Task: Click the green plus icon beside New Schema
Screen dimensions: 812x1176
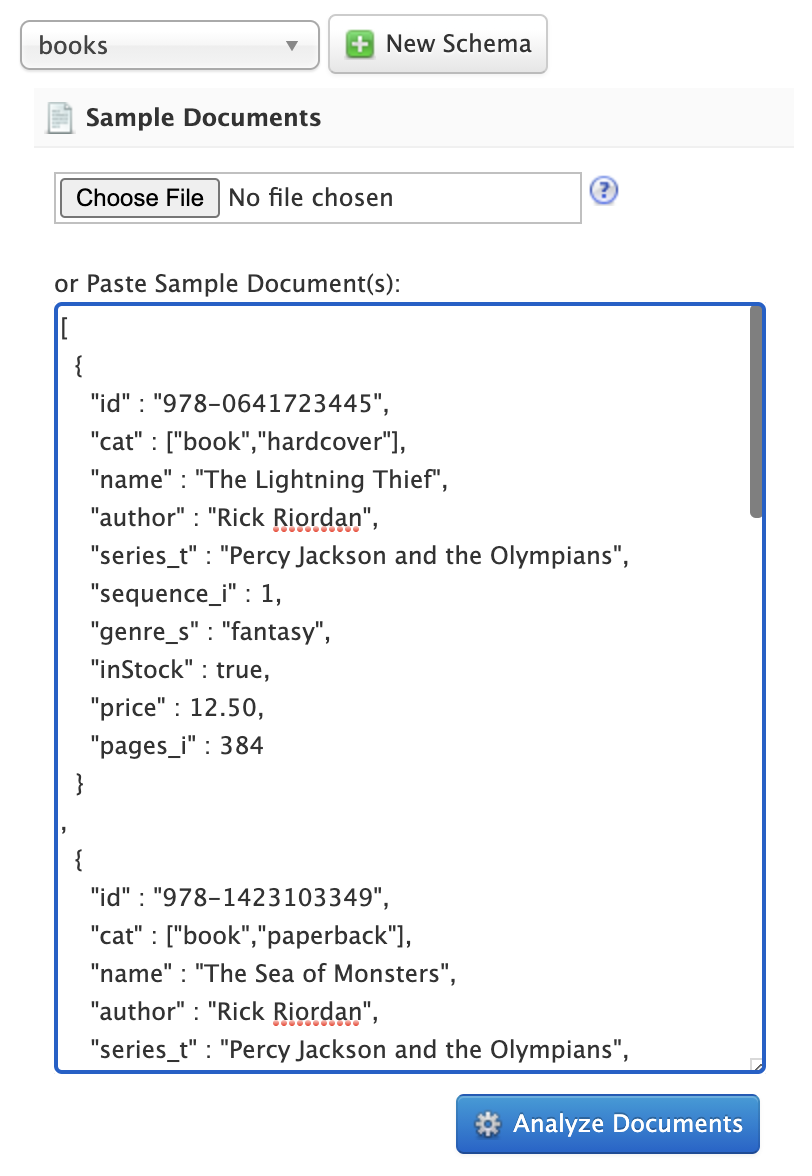Action: point(360,45)
